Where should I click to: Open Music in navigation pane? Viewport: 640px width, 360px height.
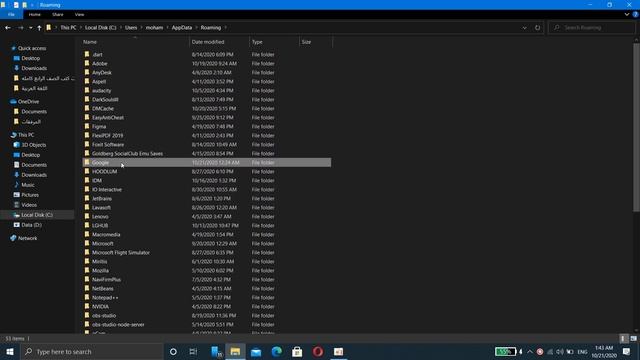click(28, 185)
